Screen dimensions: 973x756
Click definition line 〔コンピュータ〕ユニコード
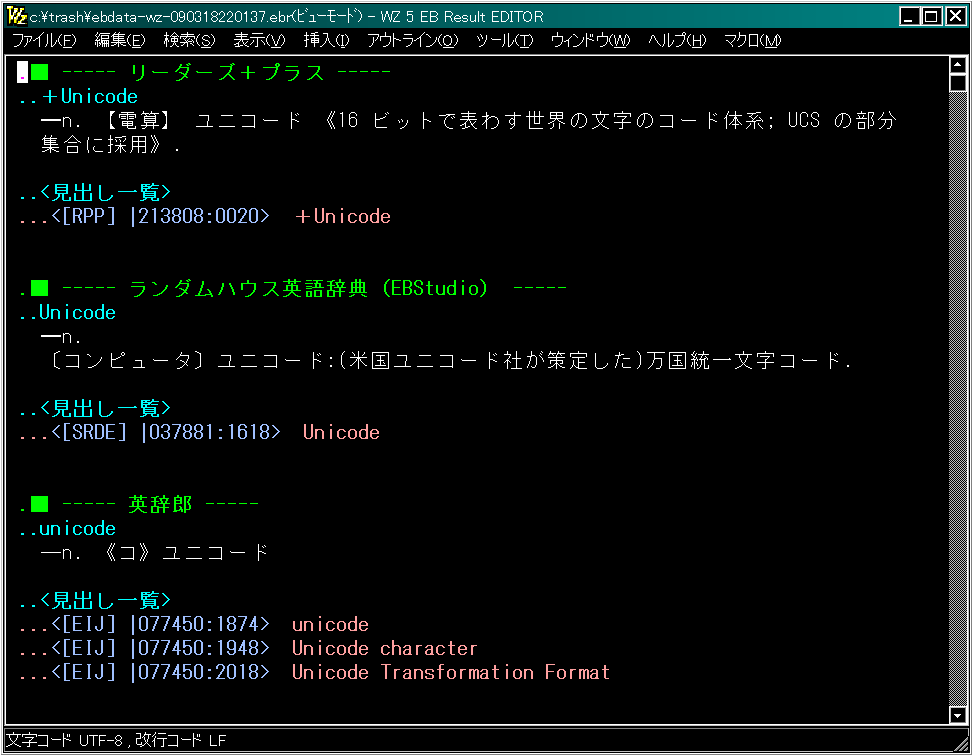pos(449,361)
